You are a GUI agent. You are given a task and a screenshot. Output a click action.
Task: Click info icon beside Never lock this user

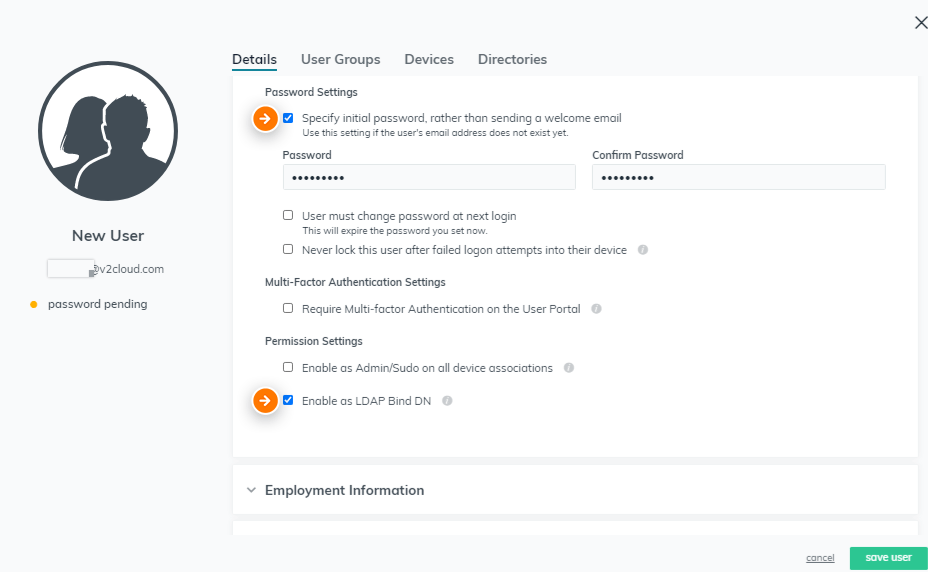coord(643,250)
